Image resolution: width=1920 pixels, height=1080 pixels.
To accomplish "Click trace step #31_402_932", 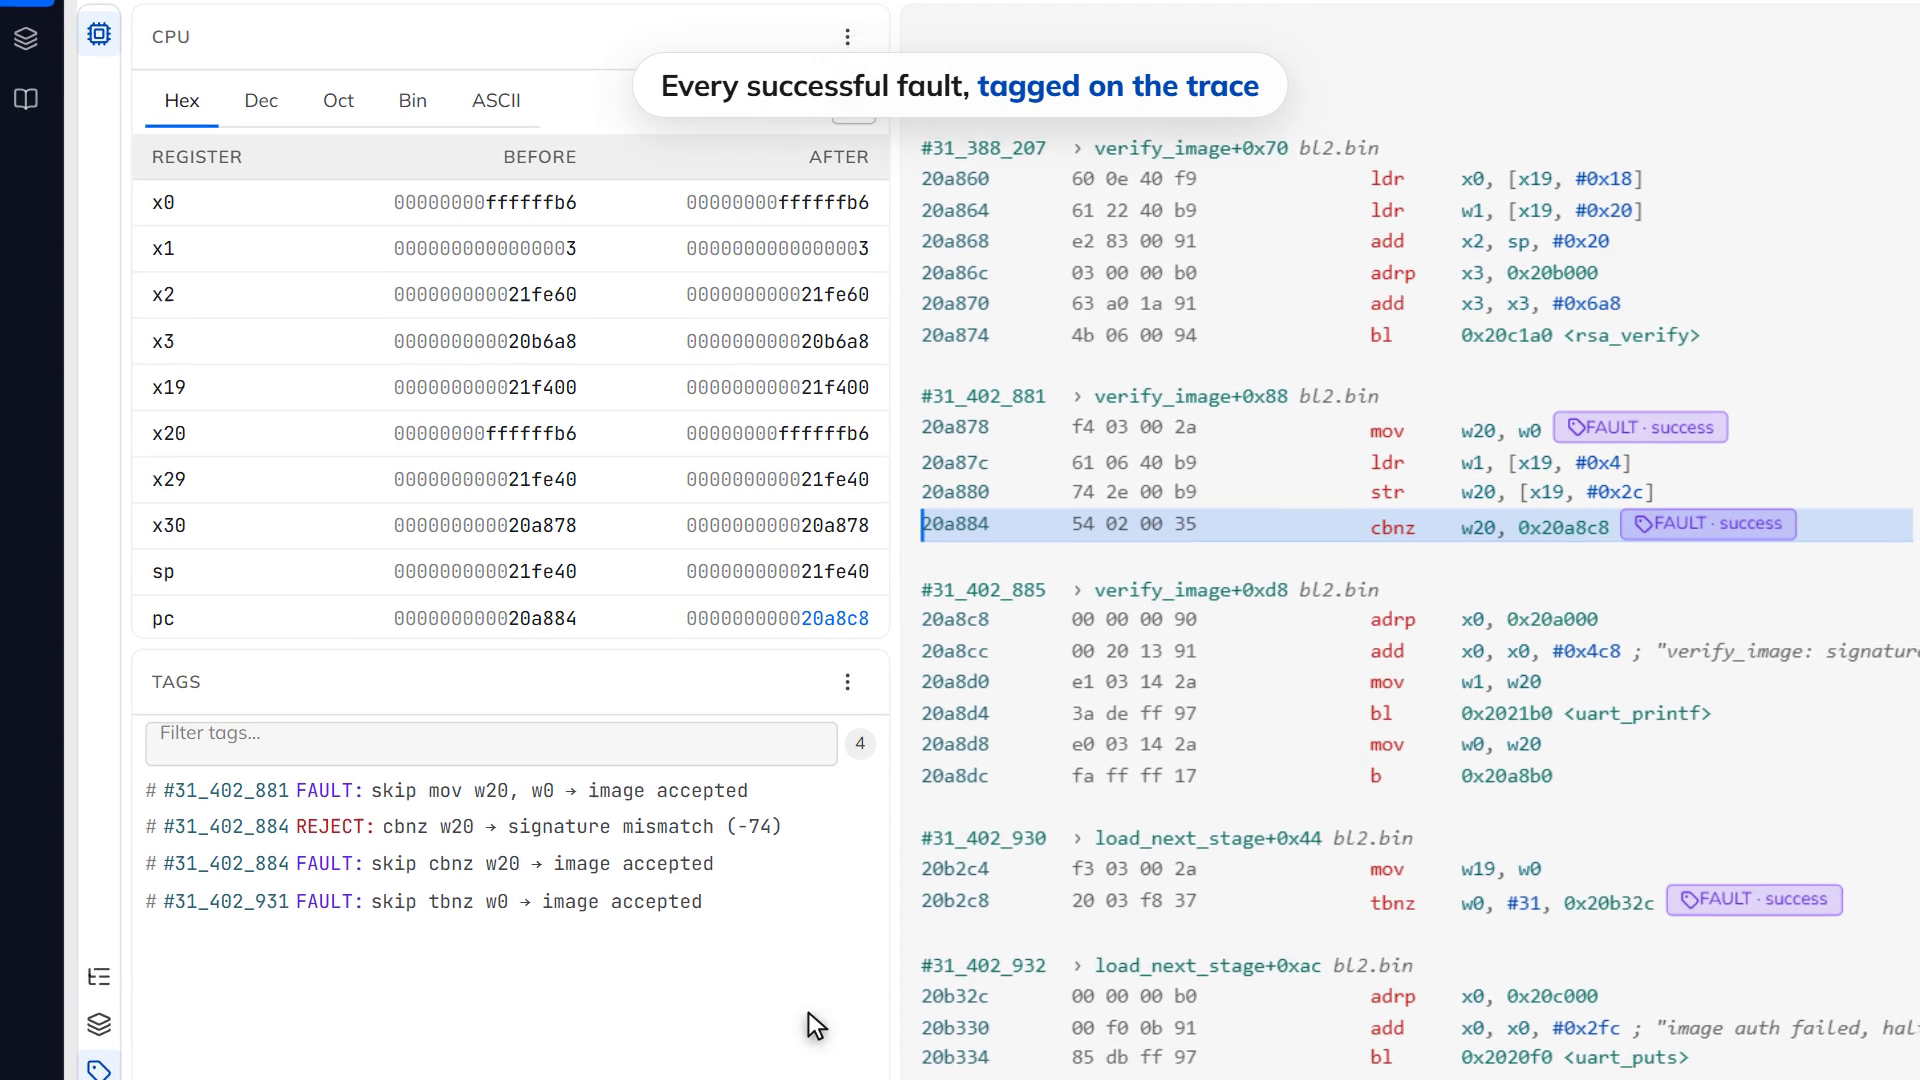I will click(983, 967).
